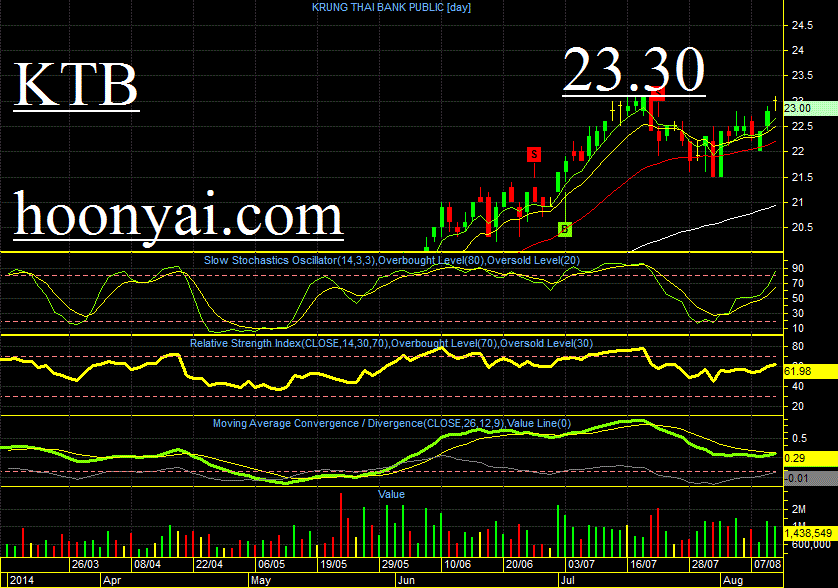
Task: Select the 1,438,549 volume value tag
Action: (810, 533)
